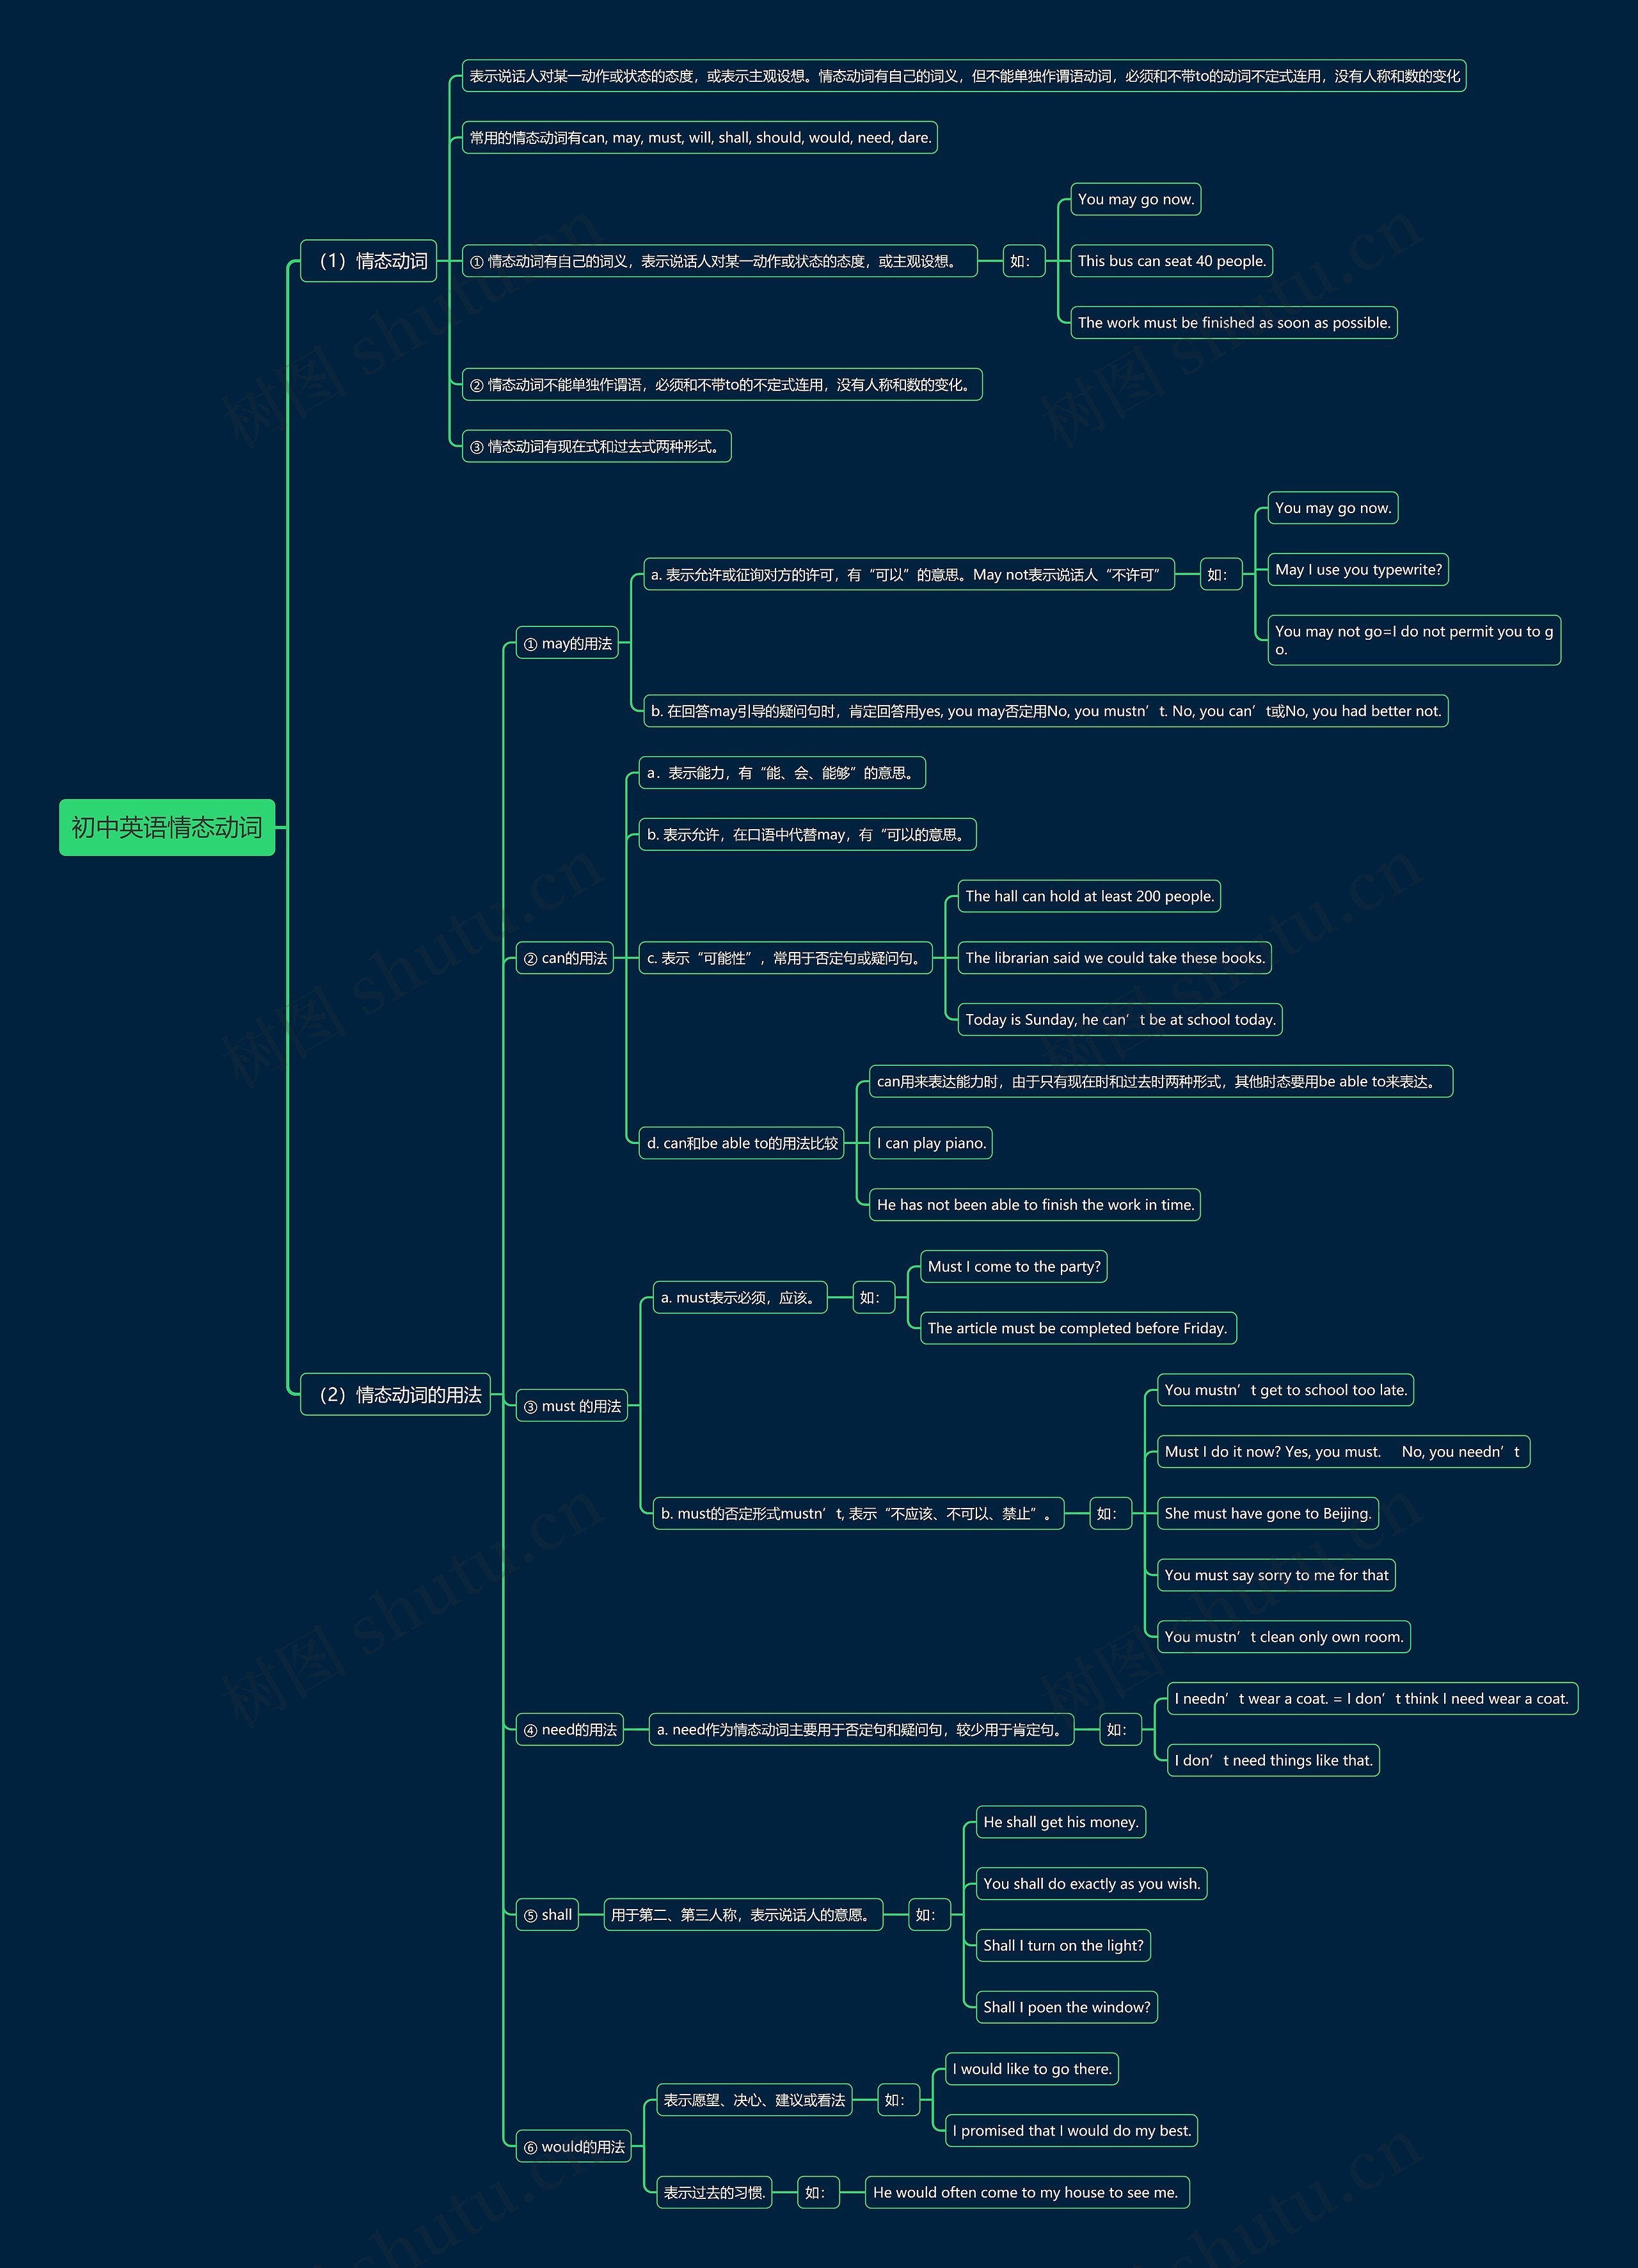This screenshot has width=1638, height=2268.
Task: Click node 表示愿望、决心、建议或看法
Action: click(x=754, y=2100)
